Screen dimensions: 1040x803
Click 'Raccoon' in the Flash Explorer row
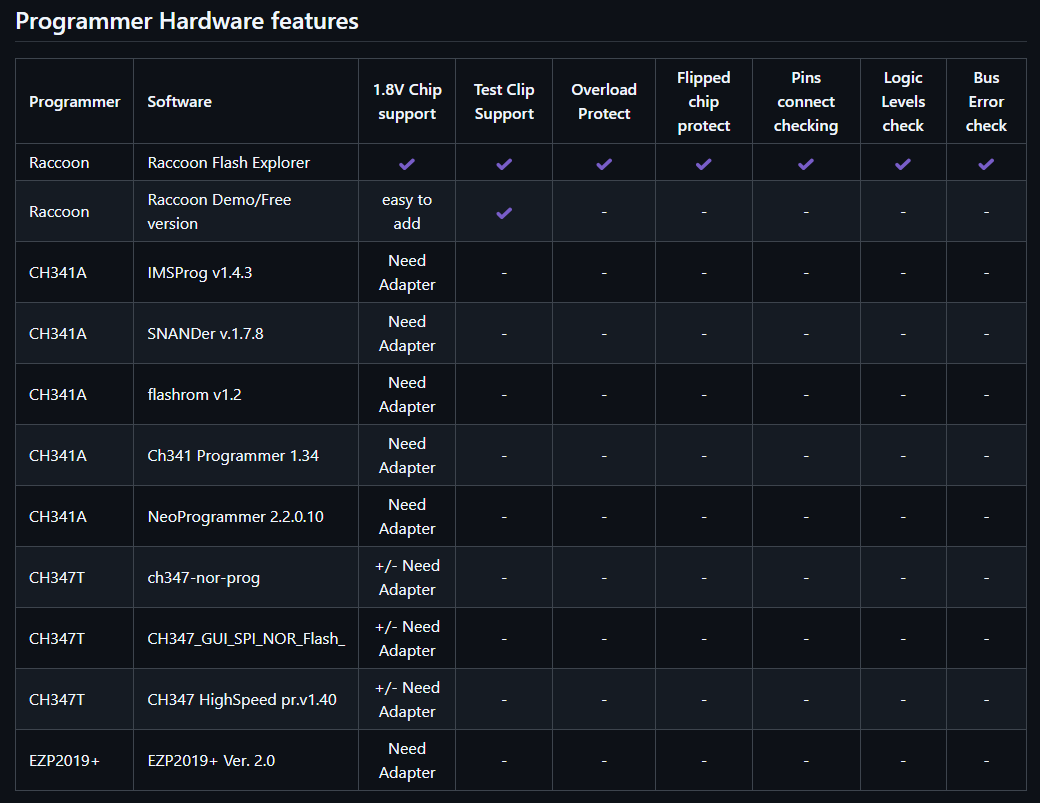[59, 163]
